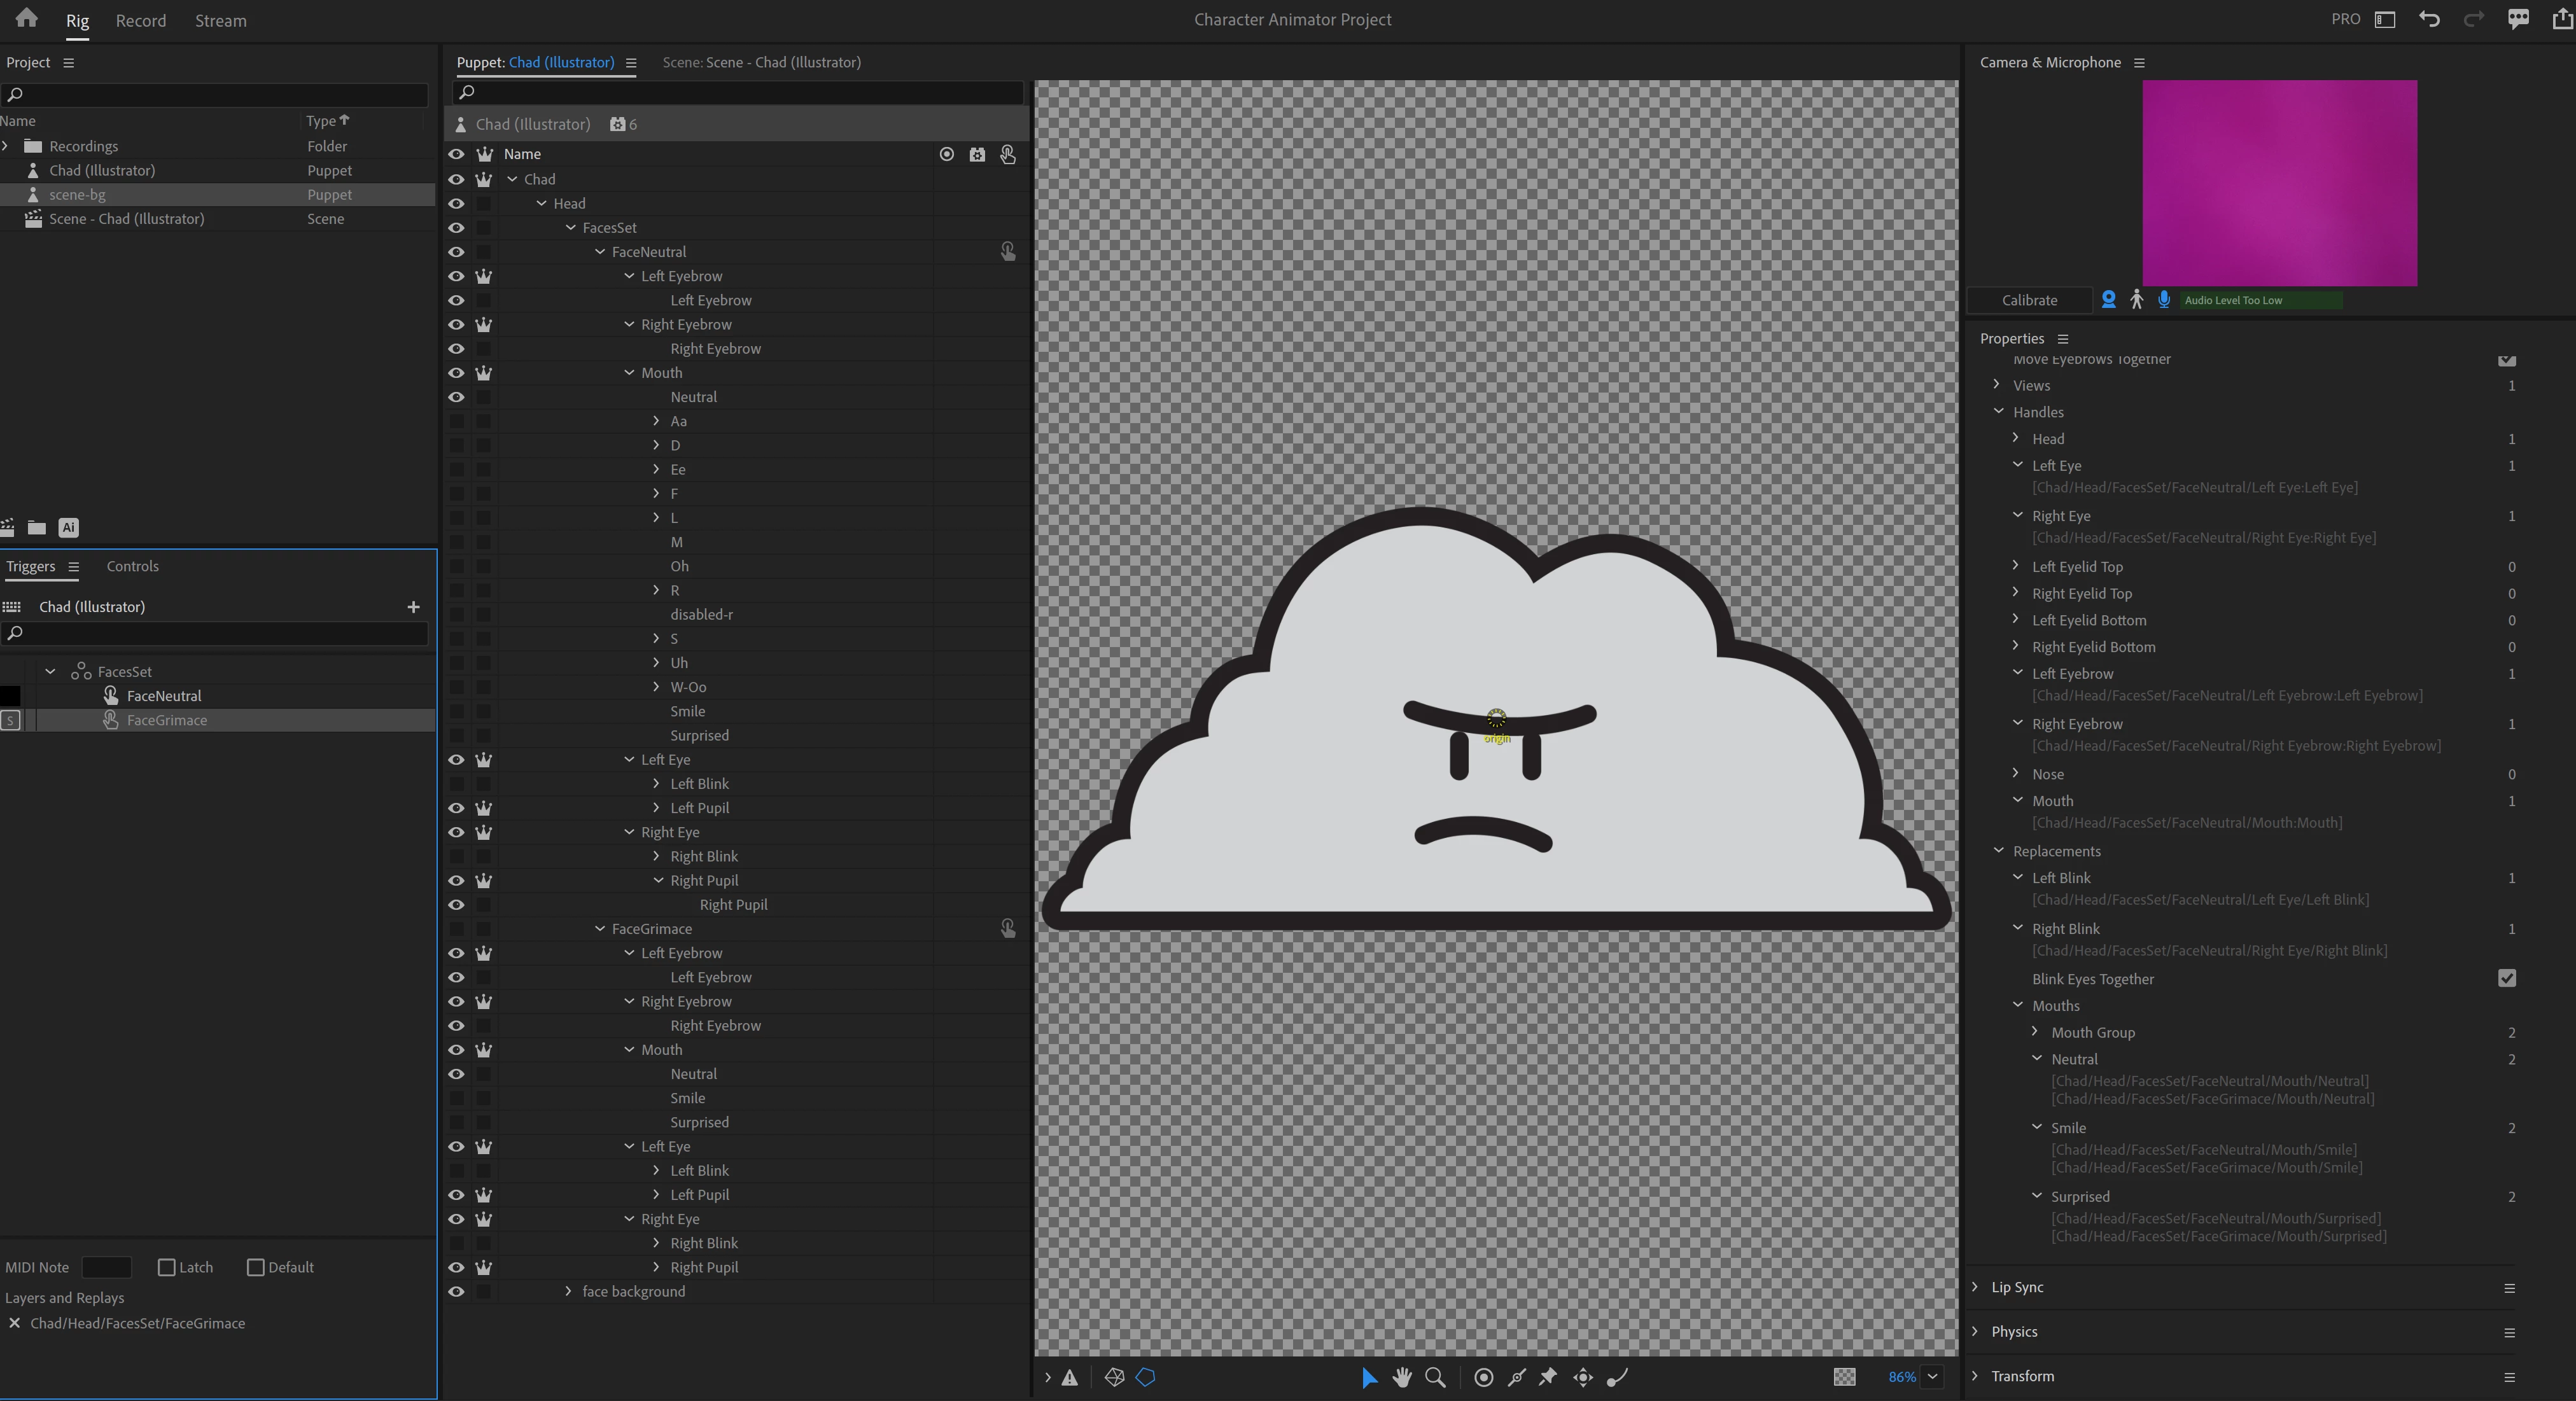Screen dimensions: 2576x1401
Task: Expand the Aa mouth group
Action: click(656, 421)
